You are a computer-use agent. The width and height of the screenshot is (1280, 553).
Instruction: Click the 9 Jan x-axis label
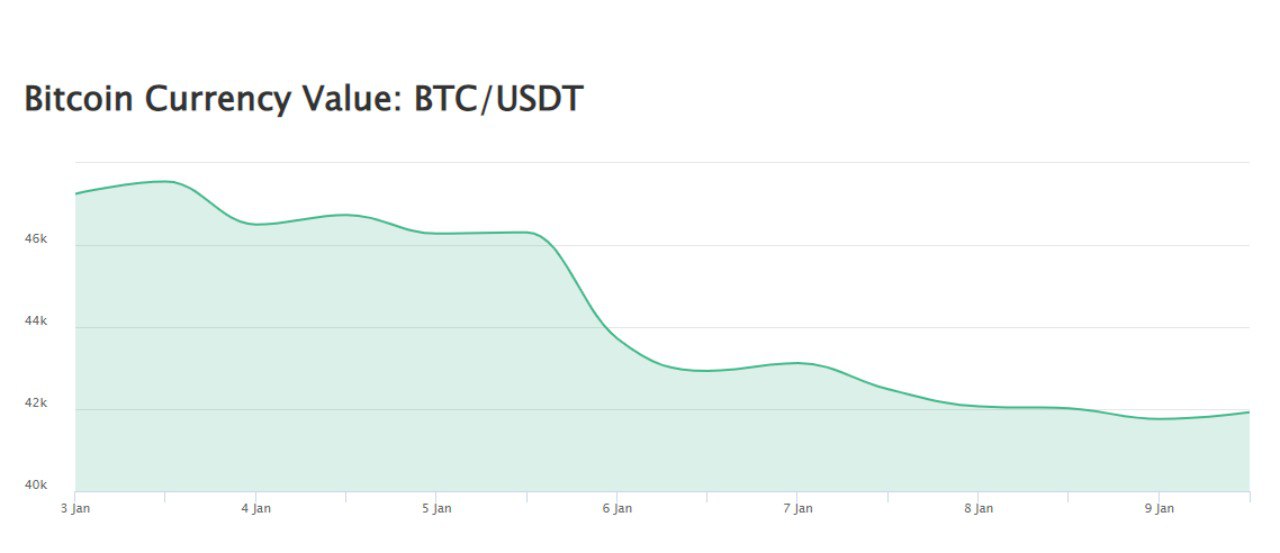click(1159, 509)
